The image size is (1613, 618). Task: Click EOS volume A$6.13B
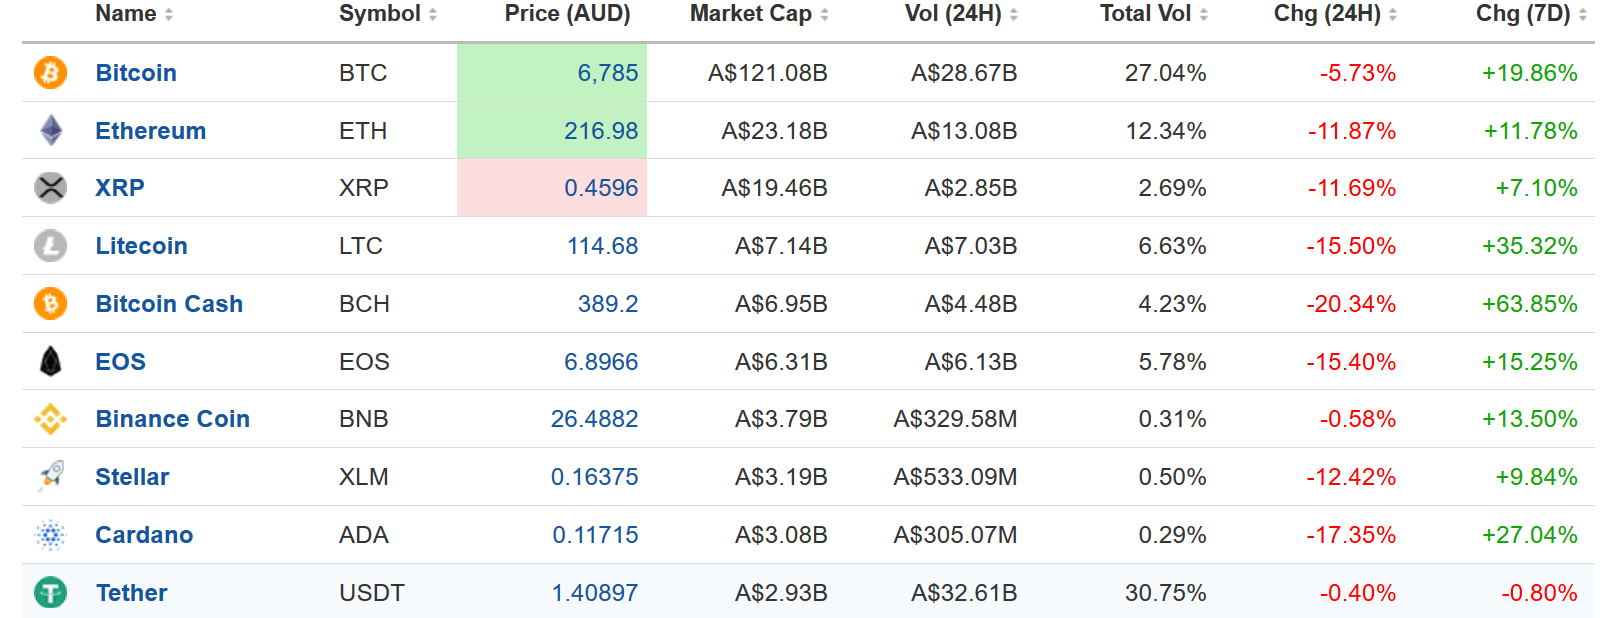(x=971, y=362)
